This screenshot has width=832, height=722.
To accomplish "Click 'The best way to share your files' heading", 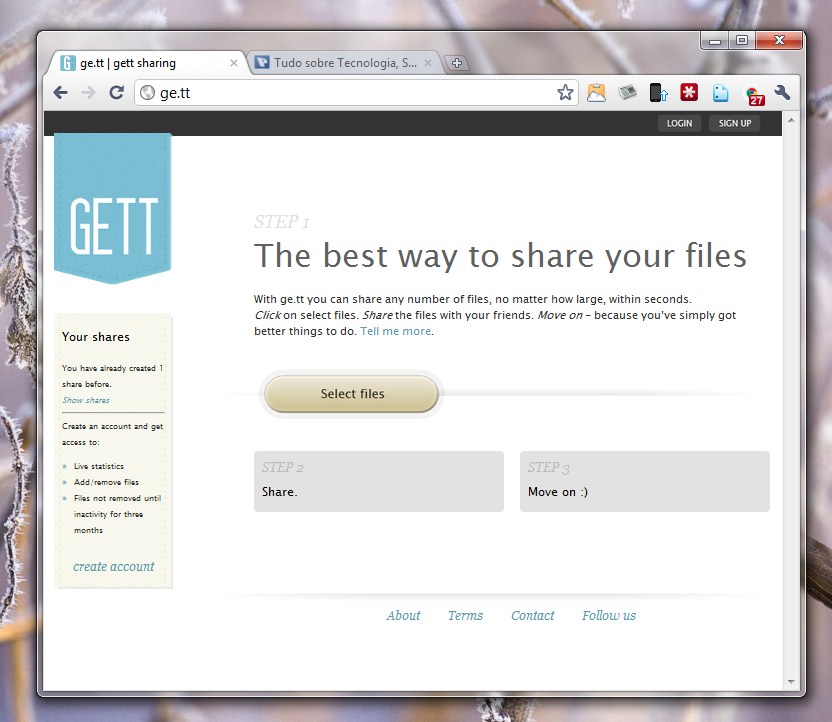I will (x=500, y=256).
